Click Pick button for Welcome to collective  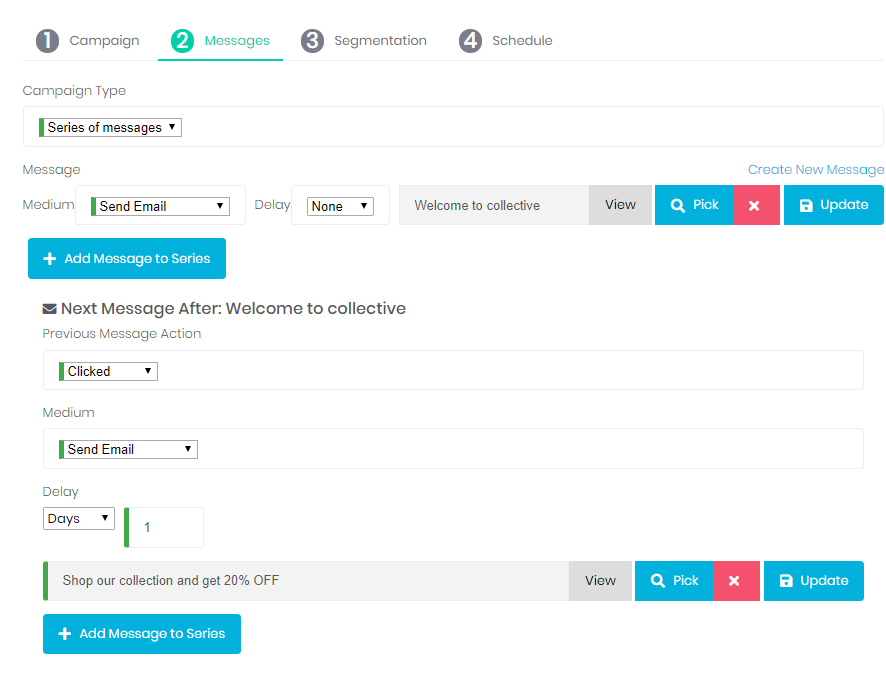click(x=694, y=205)
